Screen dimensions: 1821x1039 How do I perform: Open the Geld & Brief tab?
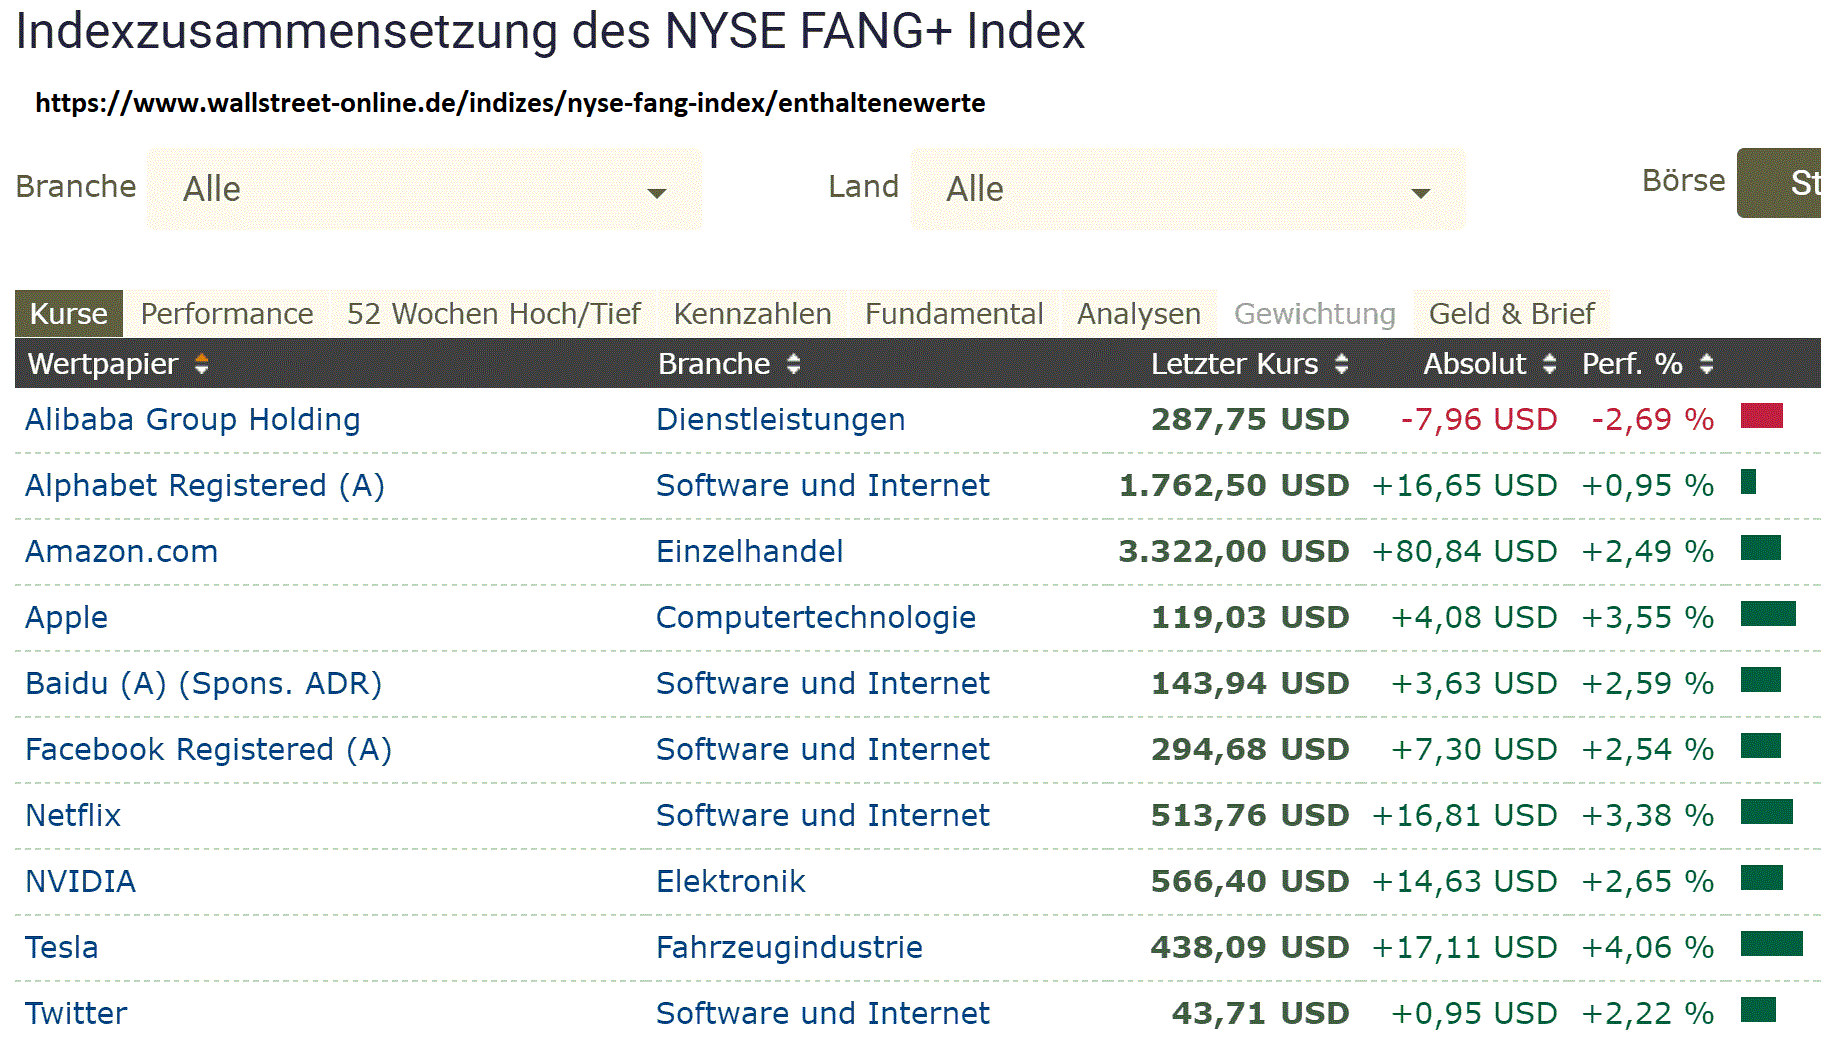point(1511,314)
